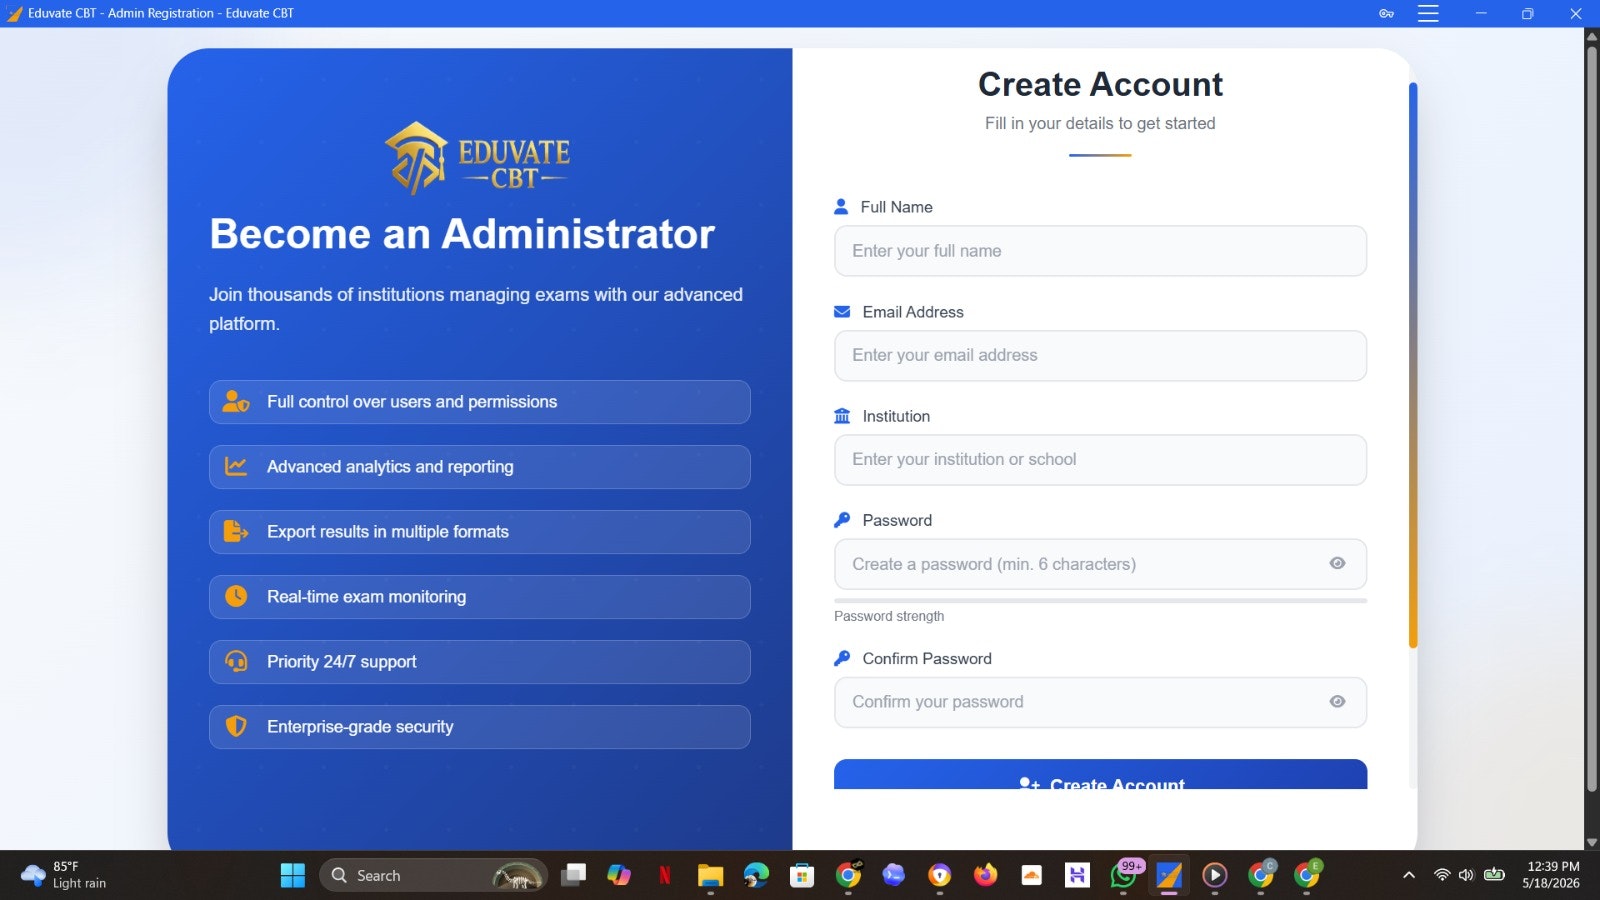Click the 'Become an Administrator' heading
The height and width of the screenshot is (900, 1600).
tap(462, 234)
